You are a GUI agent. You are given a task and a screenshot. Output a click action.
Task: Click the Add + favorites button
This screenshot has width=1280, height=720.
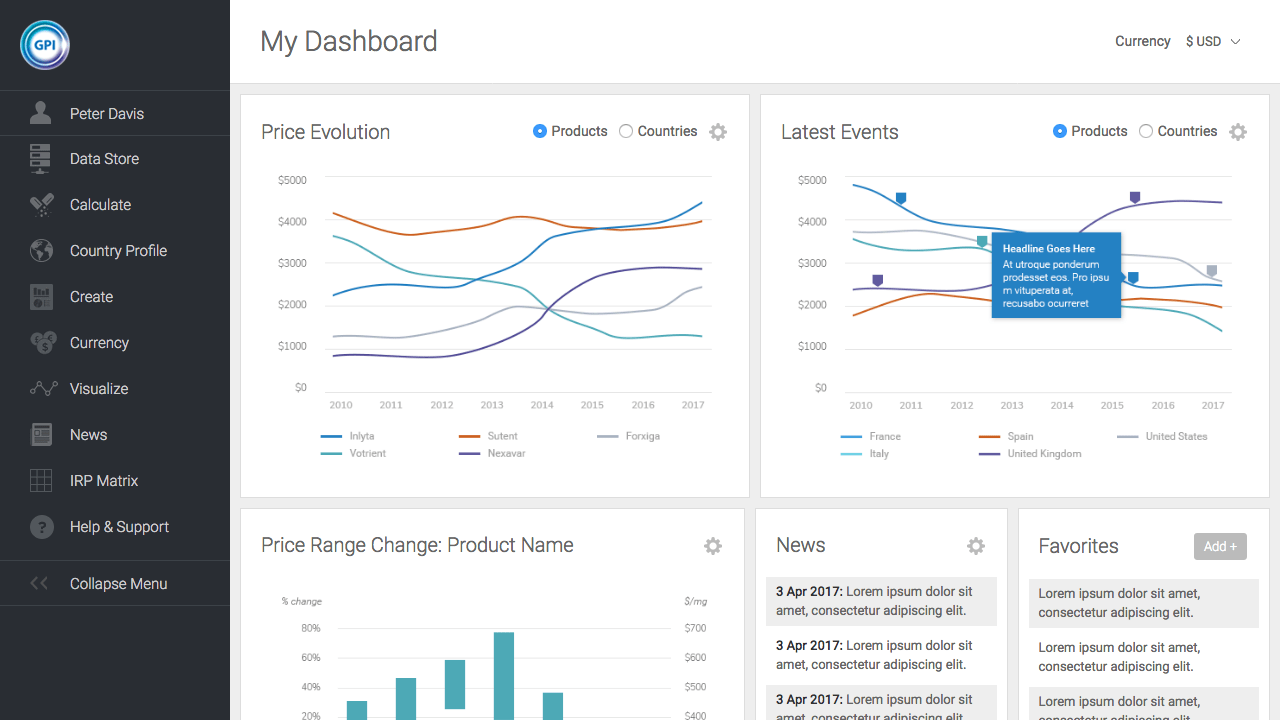(x=1220, y=546)
